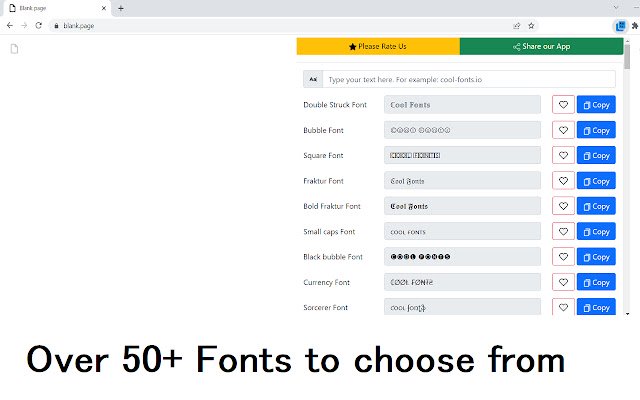Favorite the Square Font heart
The image size is (640, 400).
(x=563, y=156)
